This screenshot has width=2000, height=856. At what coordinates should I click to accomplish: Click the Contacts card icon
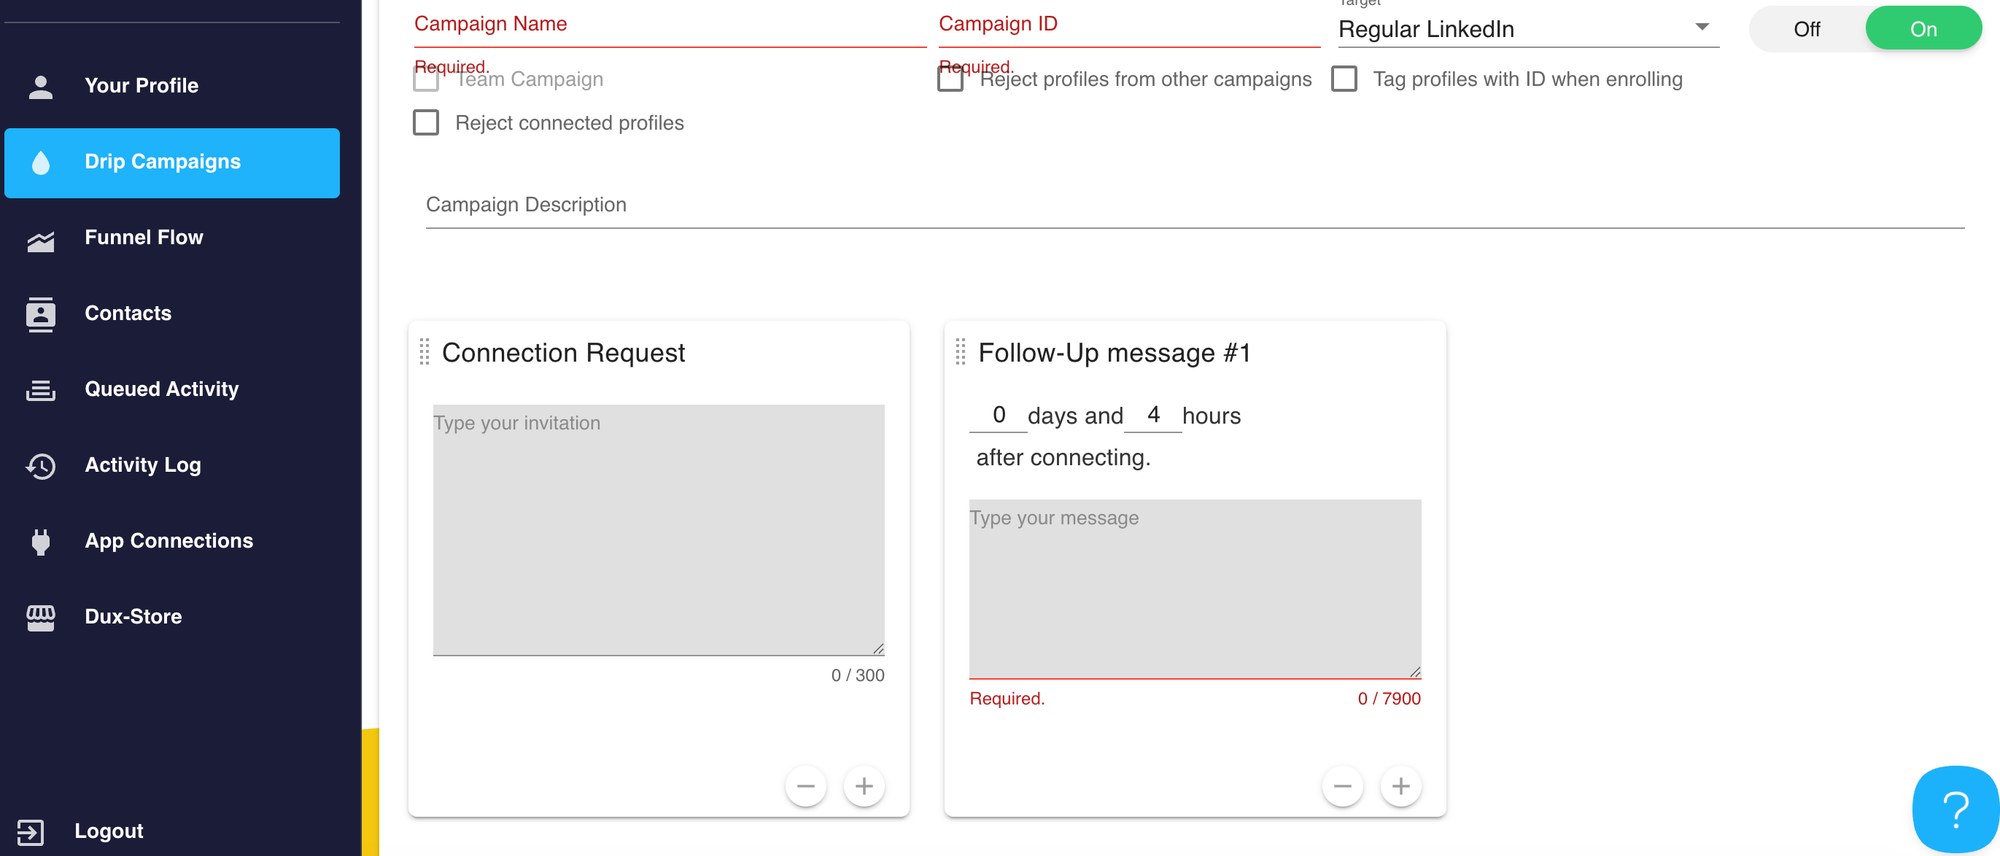tap(41, 314)
